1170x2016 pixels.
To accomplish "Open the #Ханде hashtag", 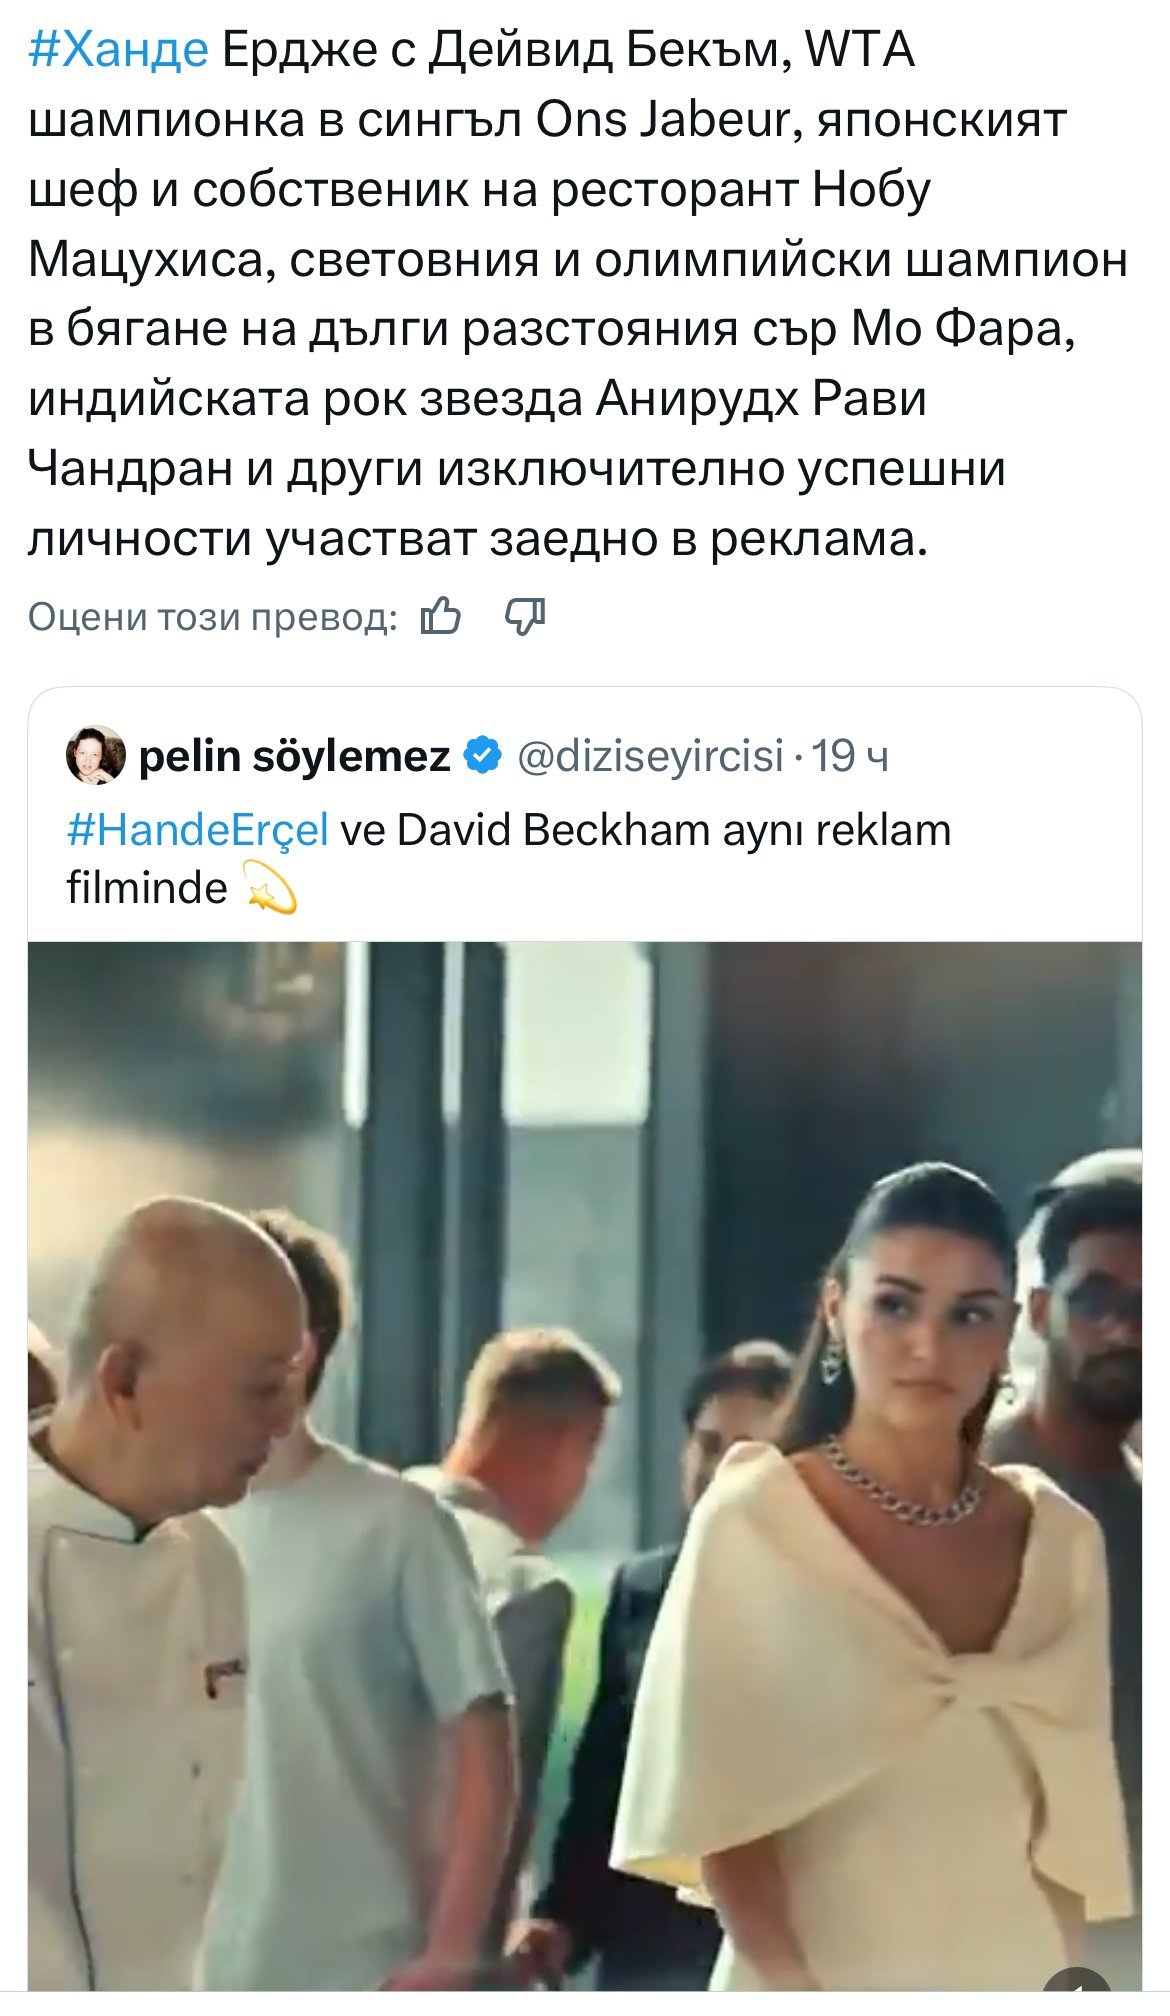I will click(x=119, y=50).
